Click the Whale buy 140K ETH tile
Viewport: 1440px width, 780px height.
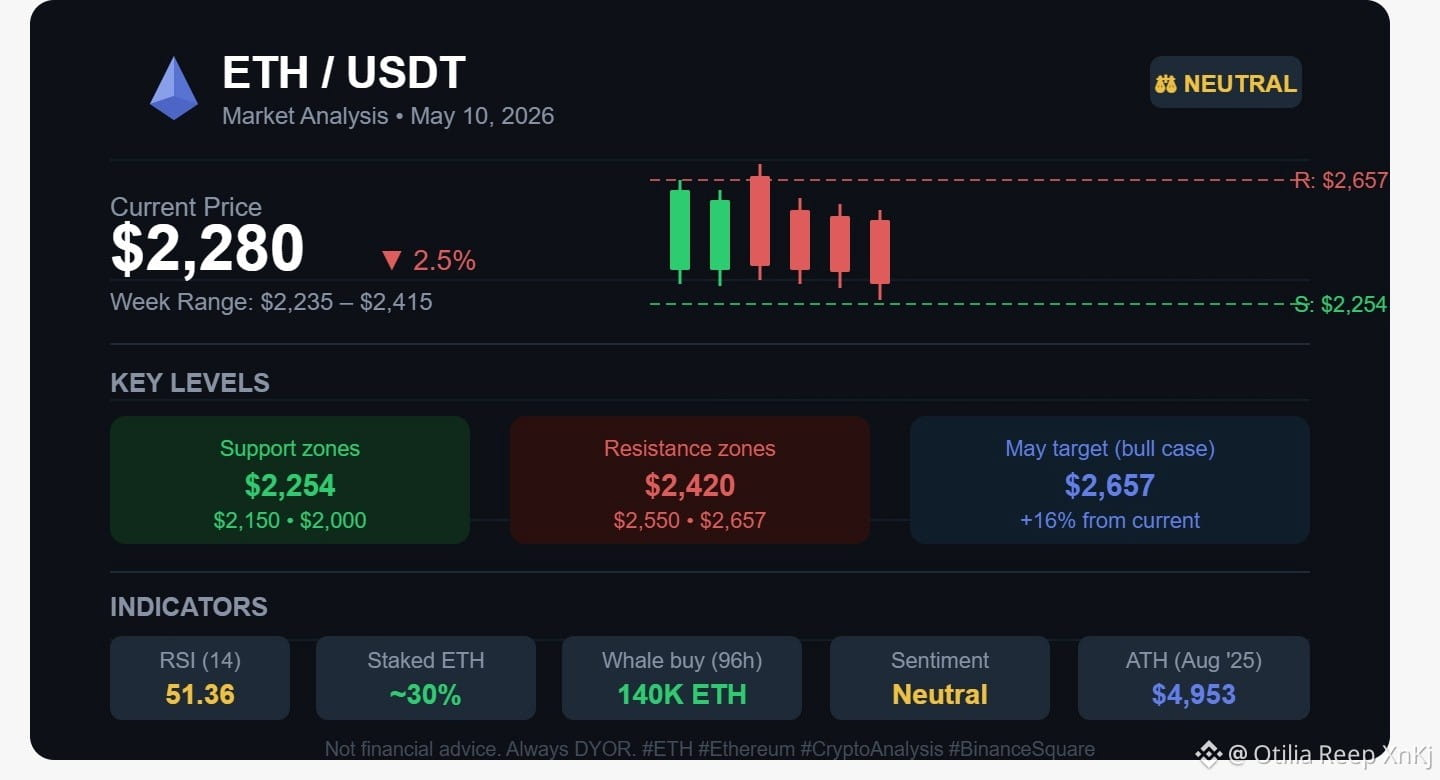tap(682, 678)
